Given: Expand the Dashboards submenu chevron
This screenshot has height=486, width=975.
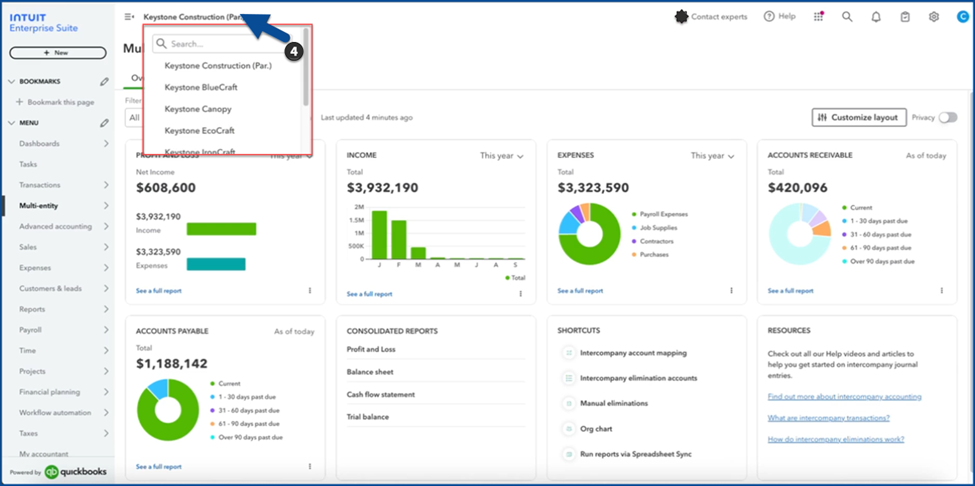Looking at the screenshot, I should (x=106, y=144).
